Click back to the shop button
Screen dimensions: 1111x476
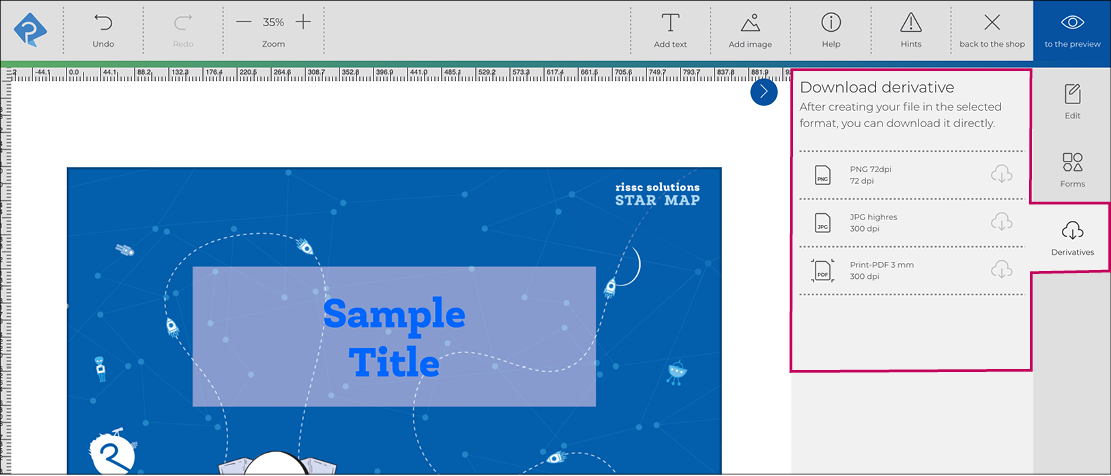[992, 23]
